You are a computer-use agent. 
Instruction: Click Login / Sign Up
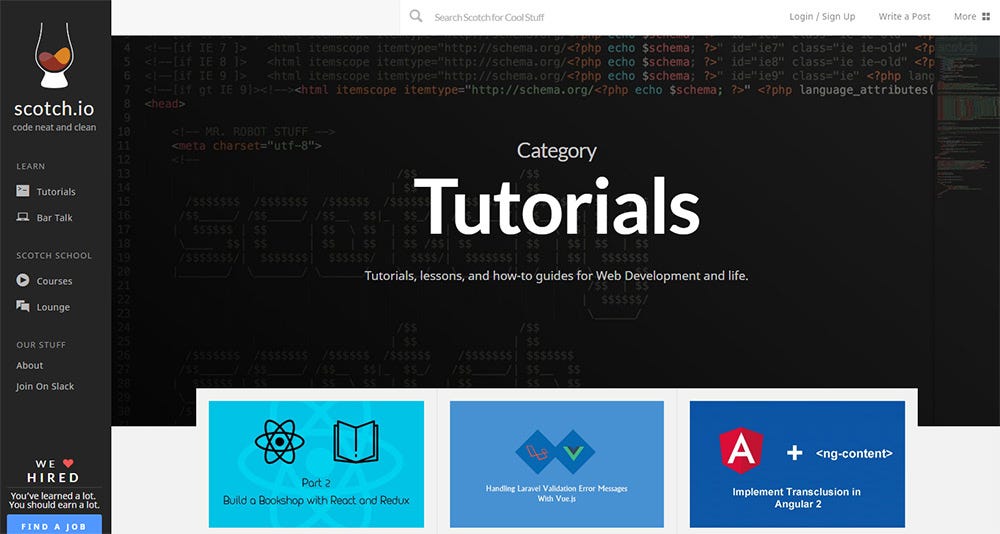[822, 17]
